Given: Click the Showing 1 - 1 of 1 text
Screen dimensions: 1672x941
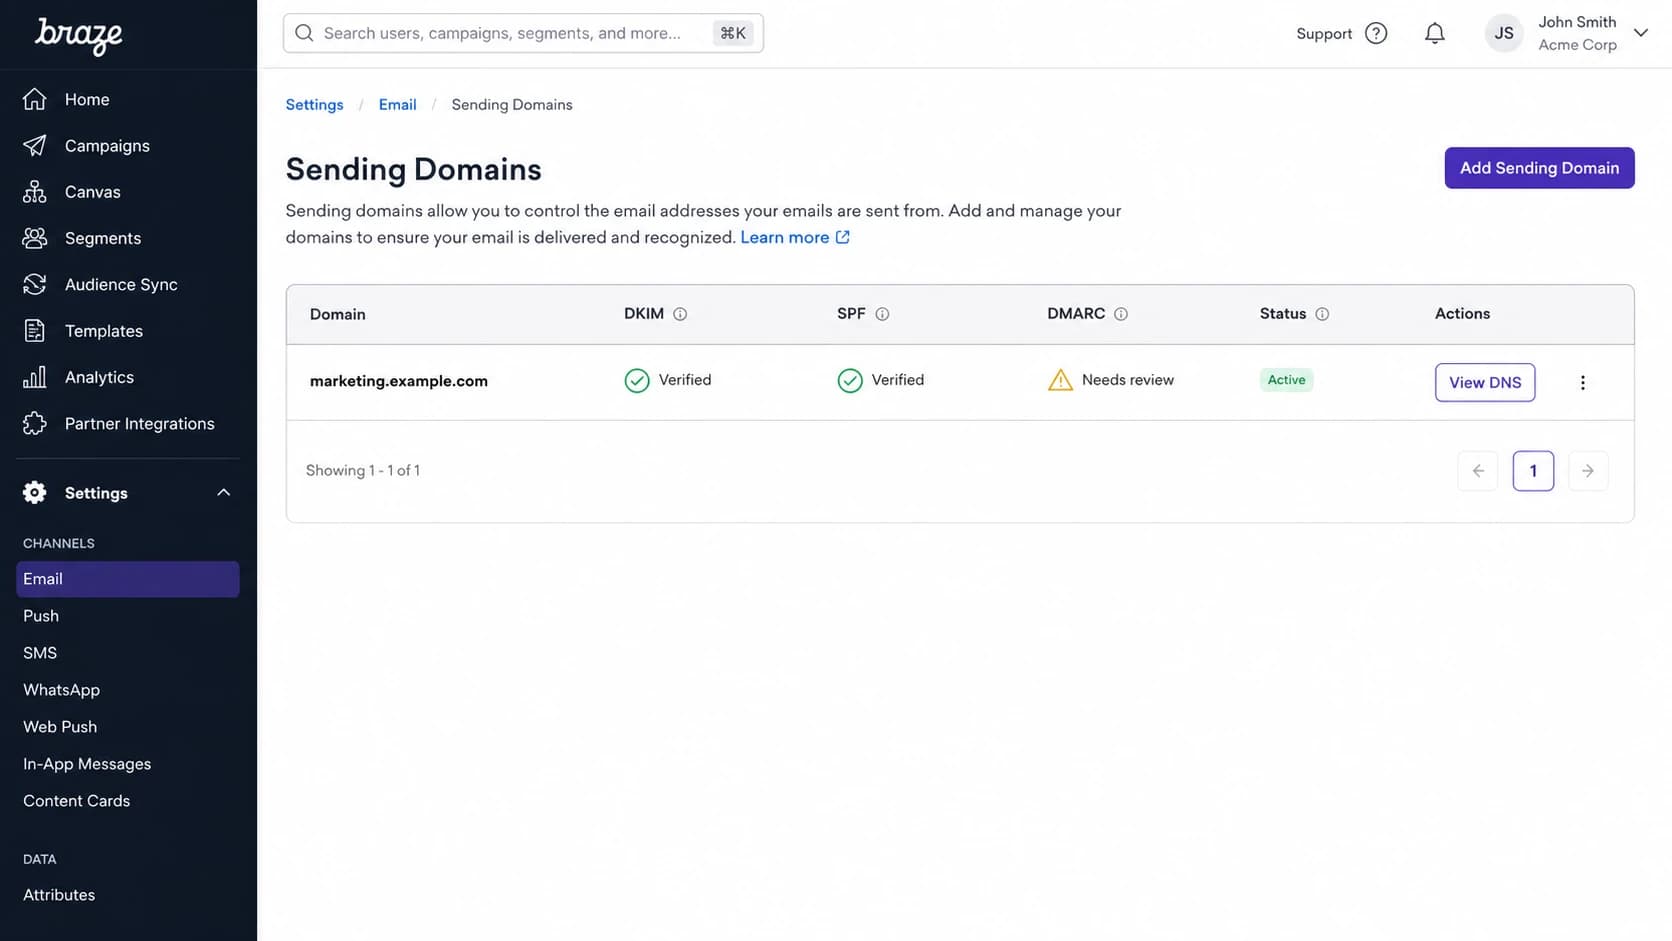Looking at the screenshot, I should pos(363,471).
